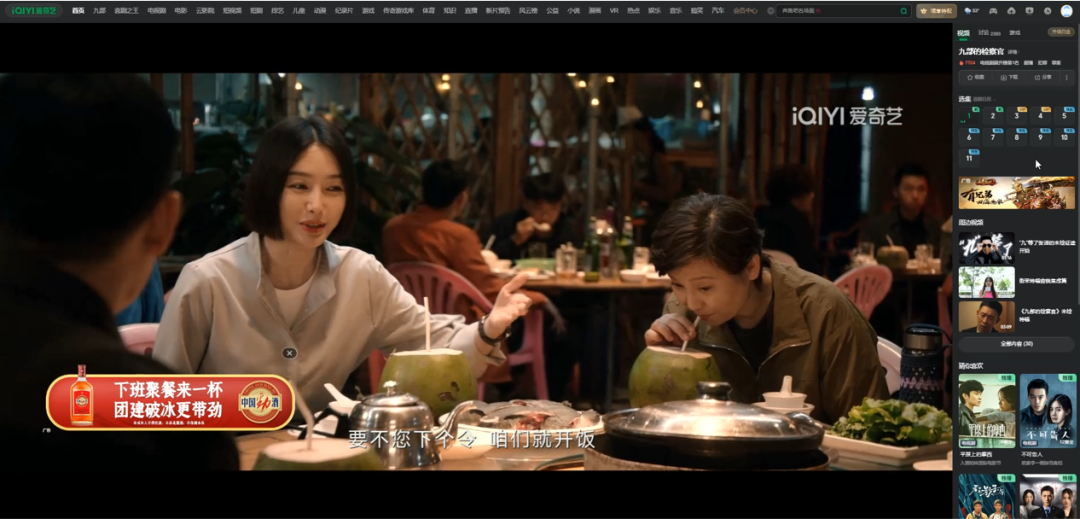Expand show details next to title

(1012, 52)
